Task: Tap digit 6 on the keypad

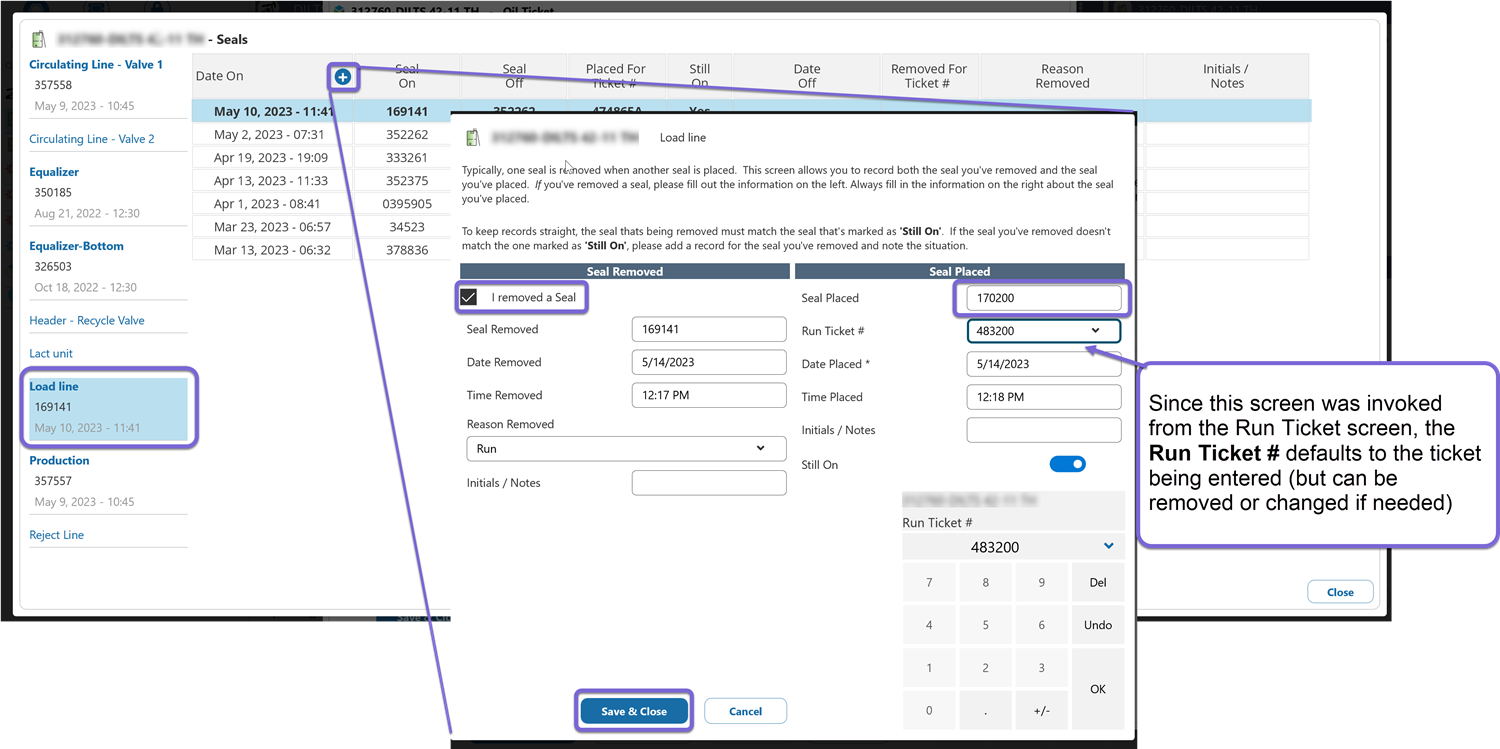Action: 1041,625
